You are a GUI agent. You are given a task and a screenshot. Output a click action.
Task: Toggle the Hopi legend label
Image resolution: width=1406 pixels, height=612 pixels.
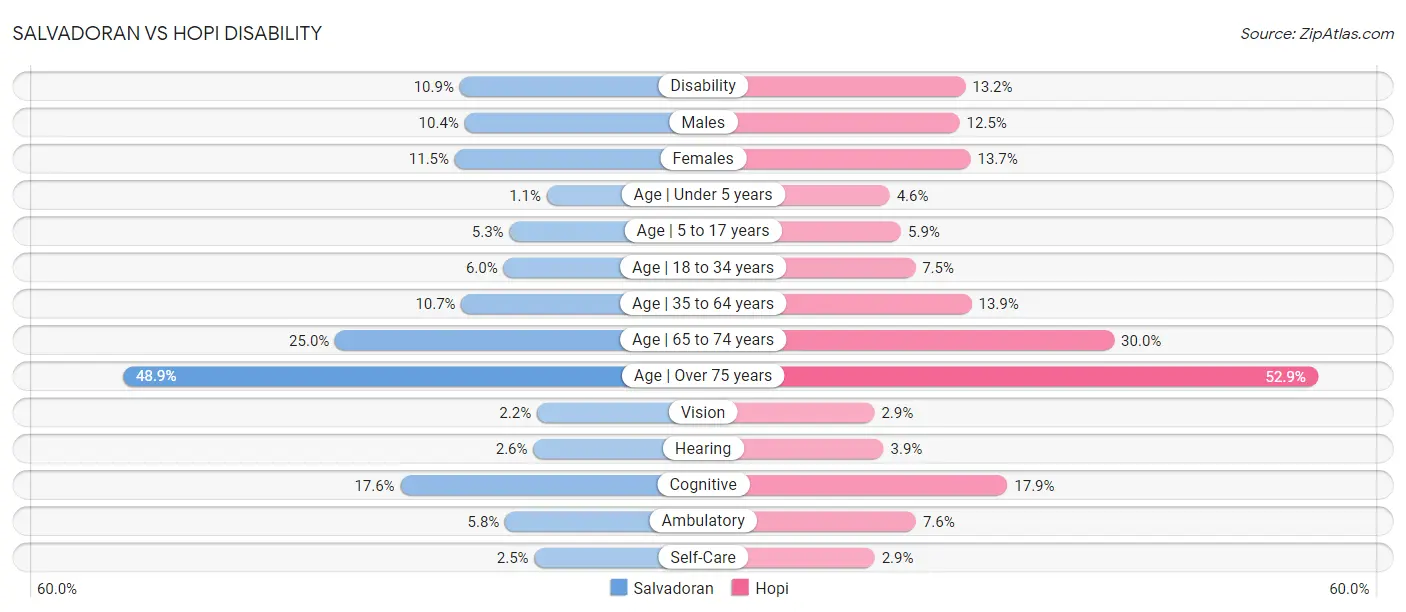point(772,588)
